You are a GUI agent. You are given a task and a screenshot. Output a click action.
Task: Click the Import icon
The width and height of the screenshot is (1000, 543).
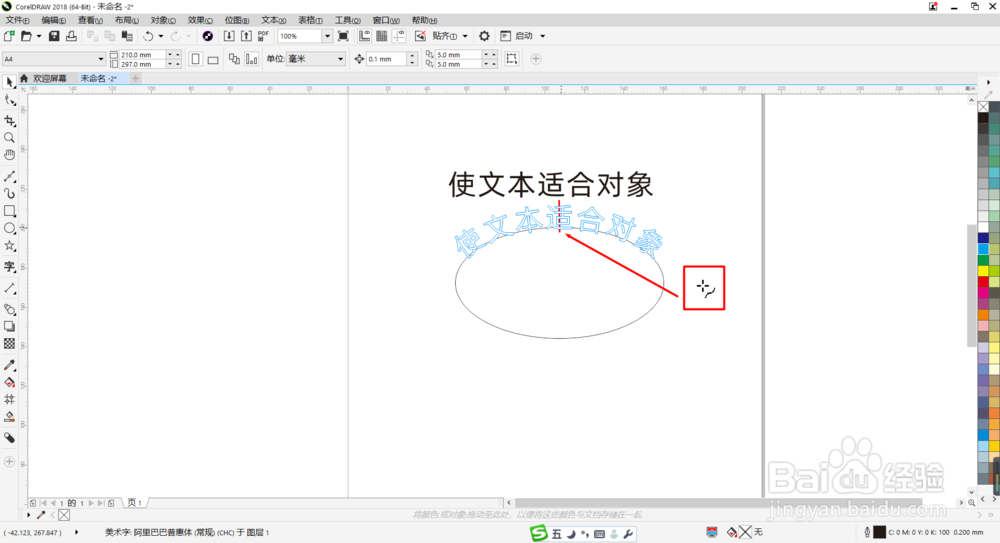(x=229, y=36)
